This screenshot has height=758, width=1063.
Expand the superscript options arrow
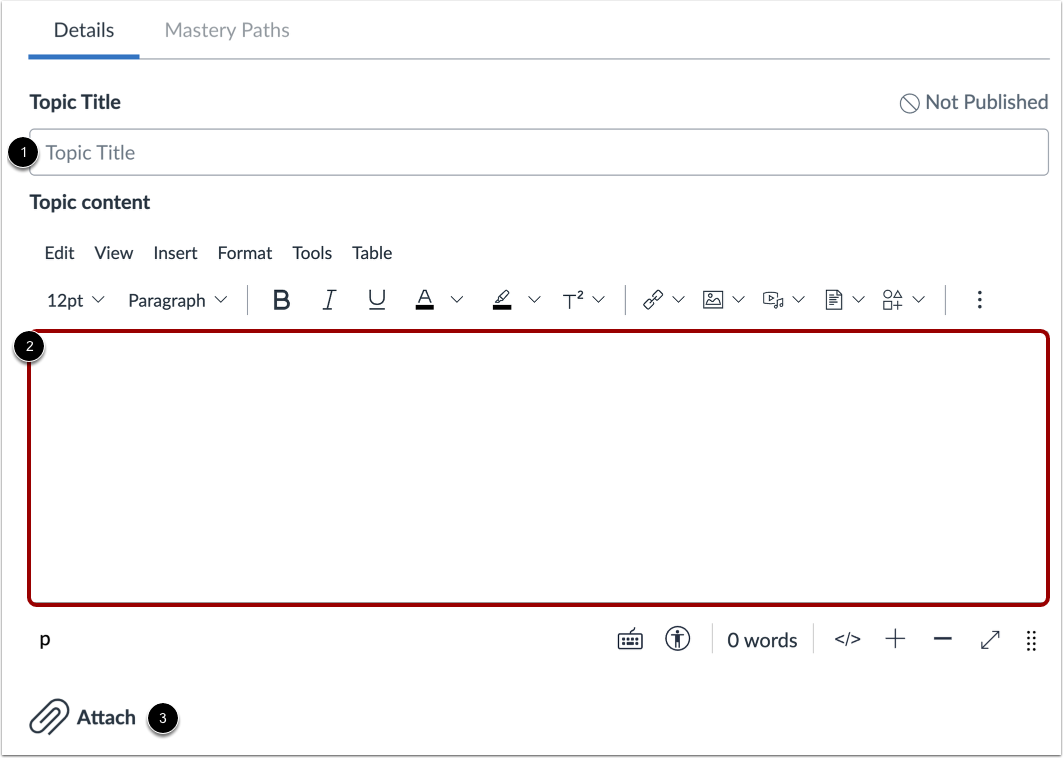[x=598, y=300]
